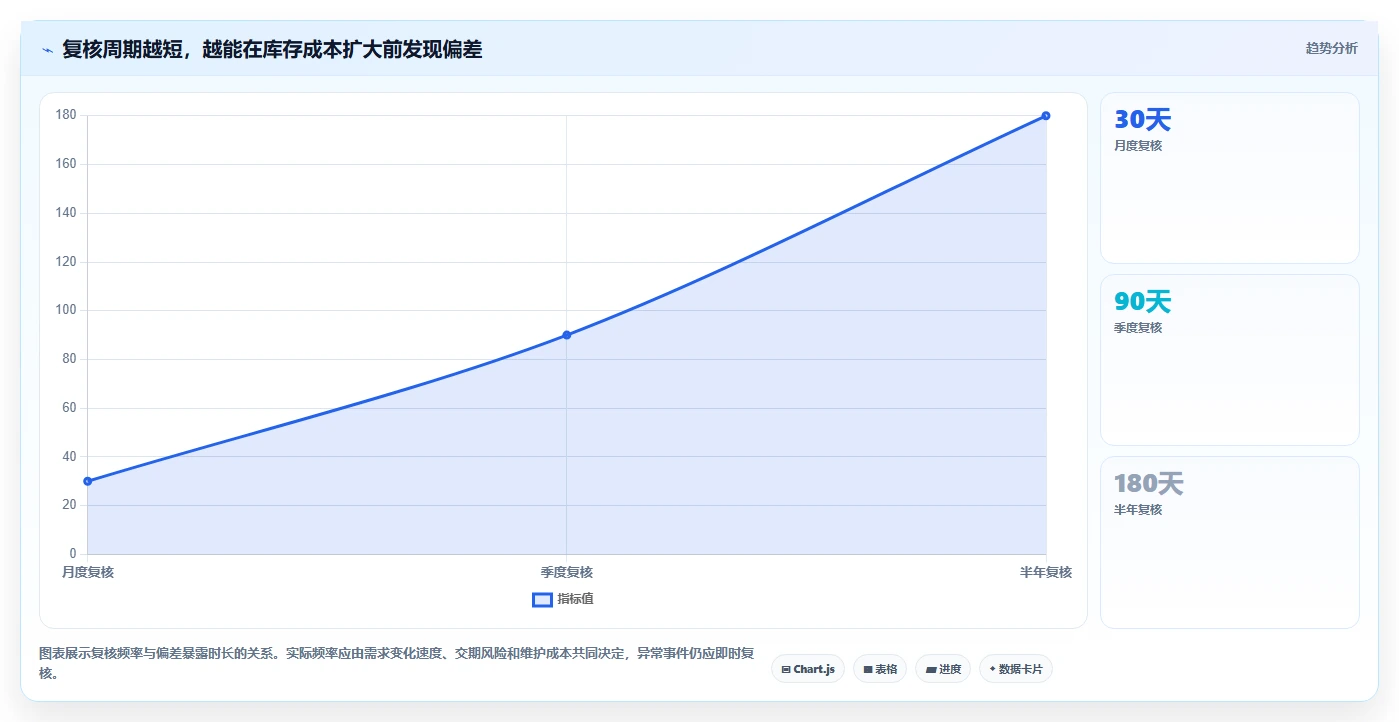Click the 60 y-axis value
This screenshot has width=1399, height=722.
[69, 408]
